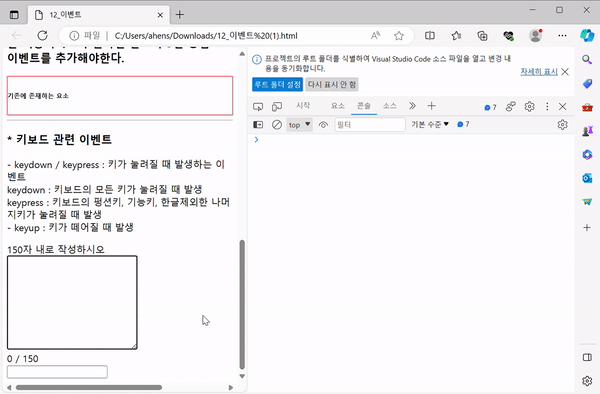Click the 루트 폴더 설정 button
The image size is (600, 394).
click(277, 85)
